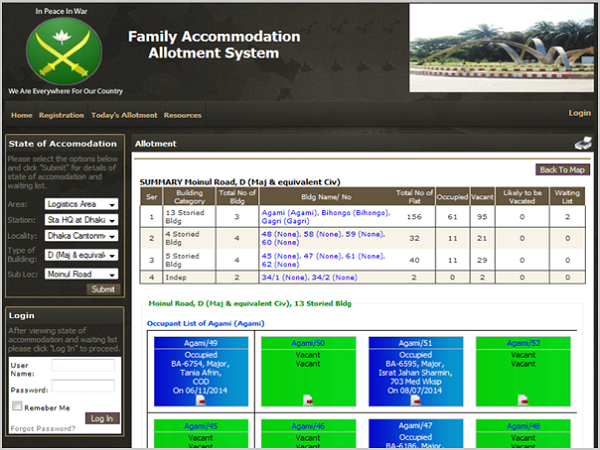Open the Agami (Agami) building link
This screenshot has width=600, height=450.
point(289,213)
